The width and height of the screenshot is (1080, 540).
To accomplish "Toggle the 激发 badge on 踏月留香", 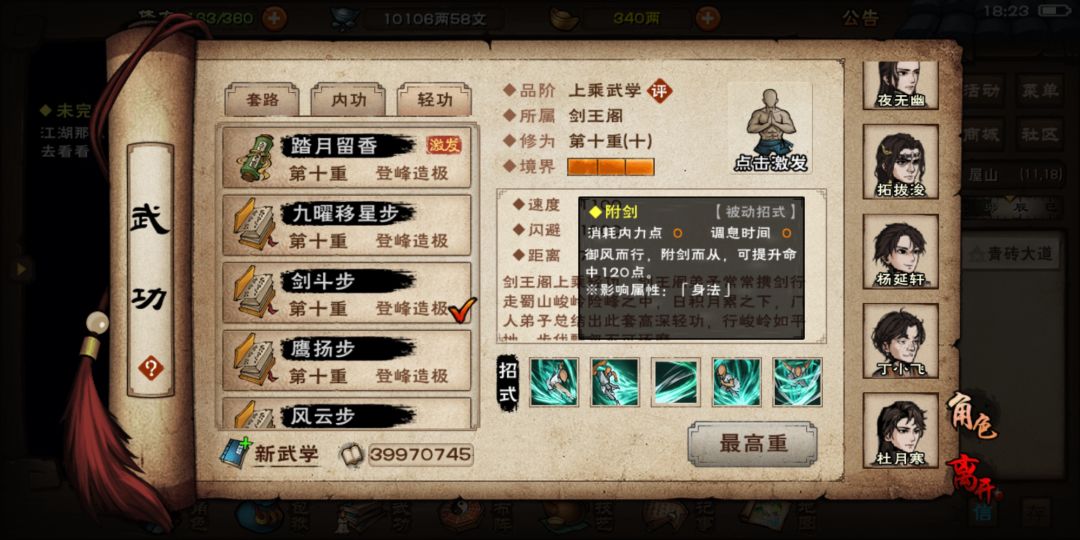I will [x=444, y=145].
